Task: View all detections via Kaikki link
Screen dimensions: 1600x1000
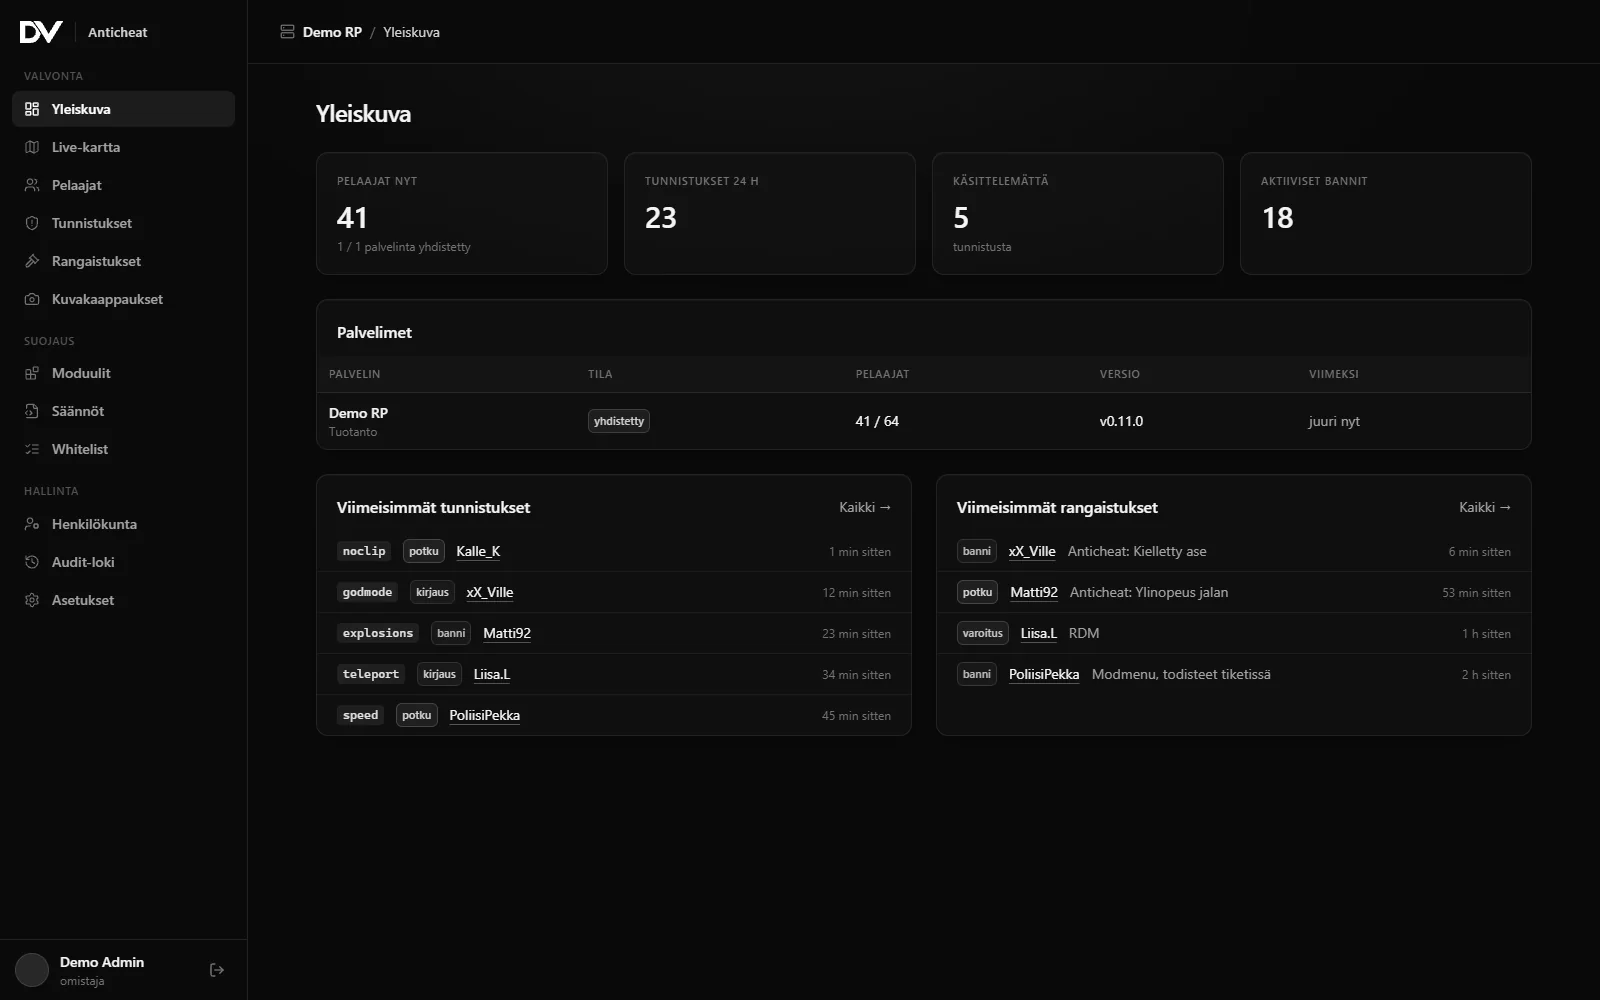Action: click(x=865, y=507)
